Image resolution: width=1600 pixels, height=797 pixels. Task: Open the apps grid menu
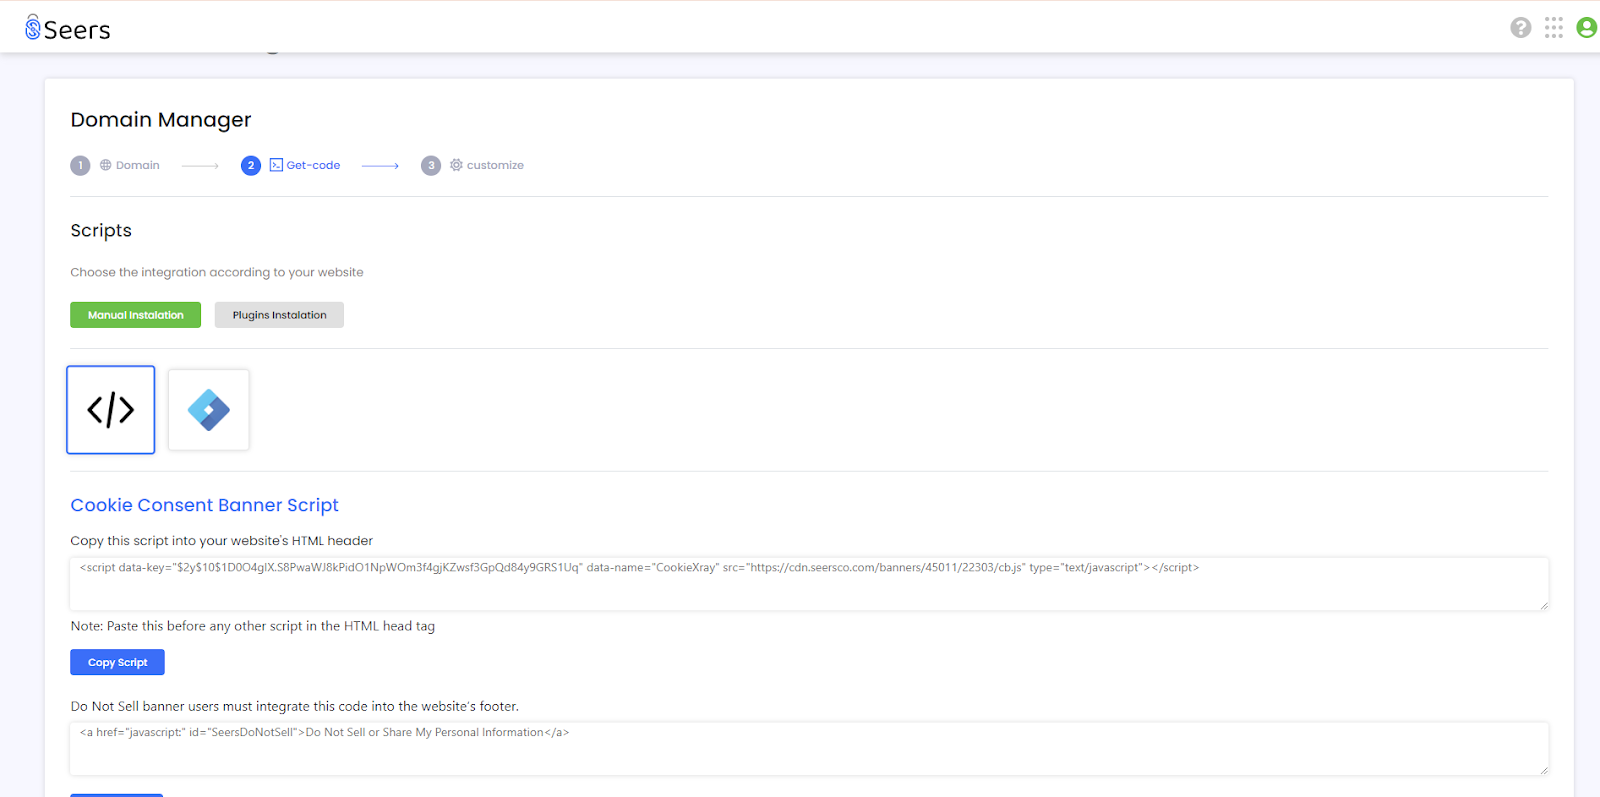tap(1553, 28)
